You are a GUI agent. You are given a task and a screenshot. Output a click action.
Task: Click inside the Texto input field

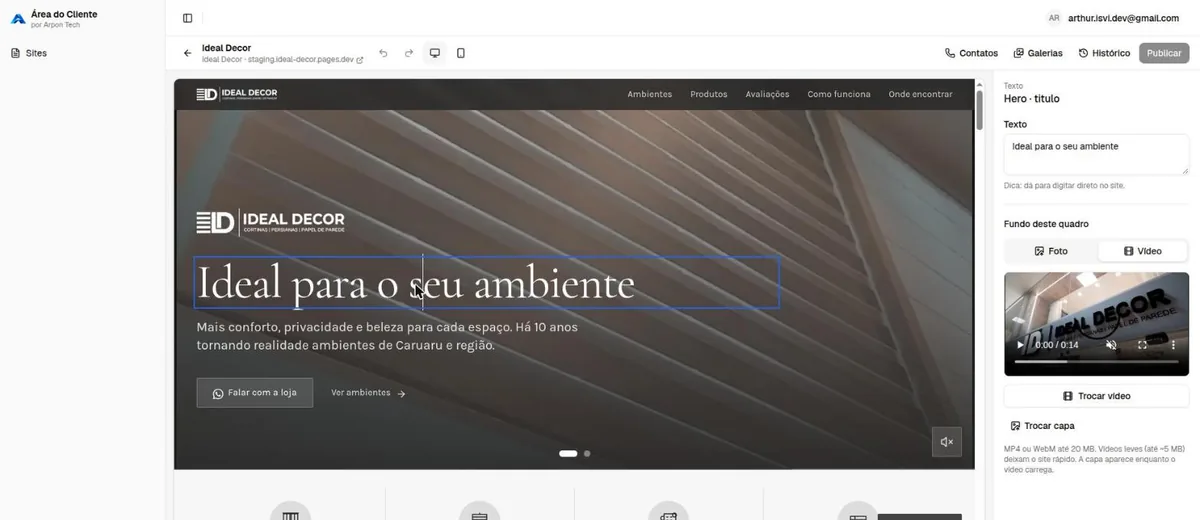pyautogui.click(x=1096, y=155)
